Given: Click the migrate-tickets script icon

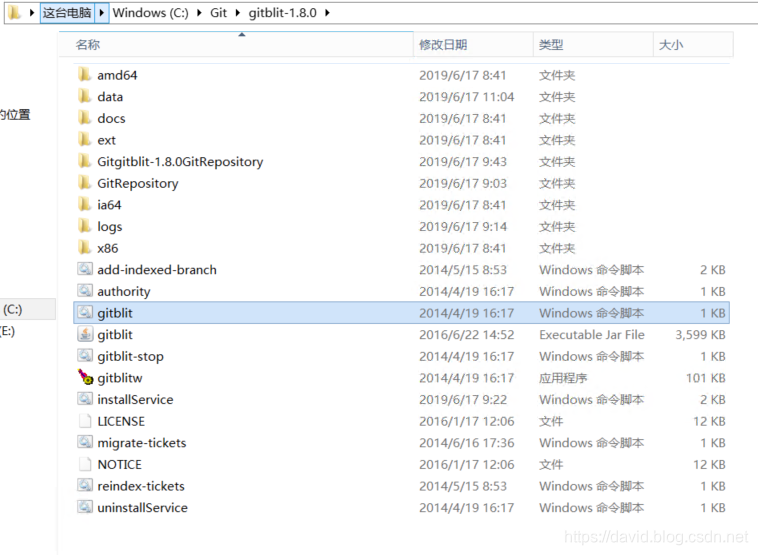Looking at the screenshot, I should click(x=85, y=442).
